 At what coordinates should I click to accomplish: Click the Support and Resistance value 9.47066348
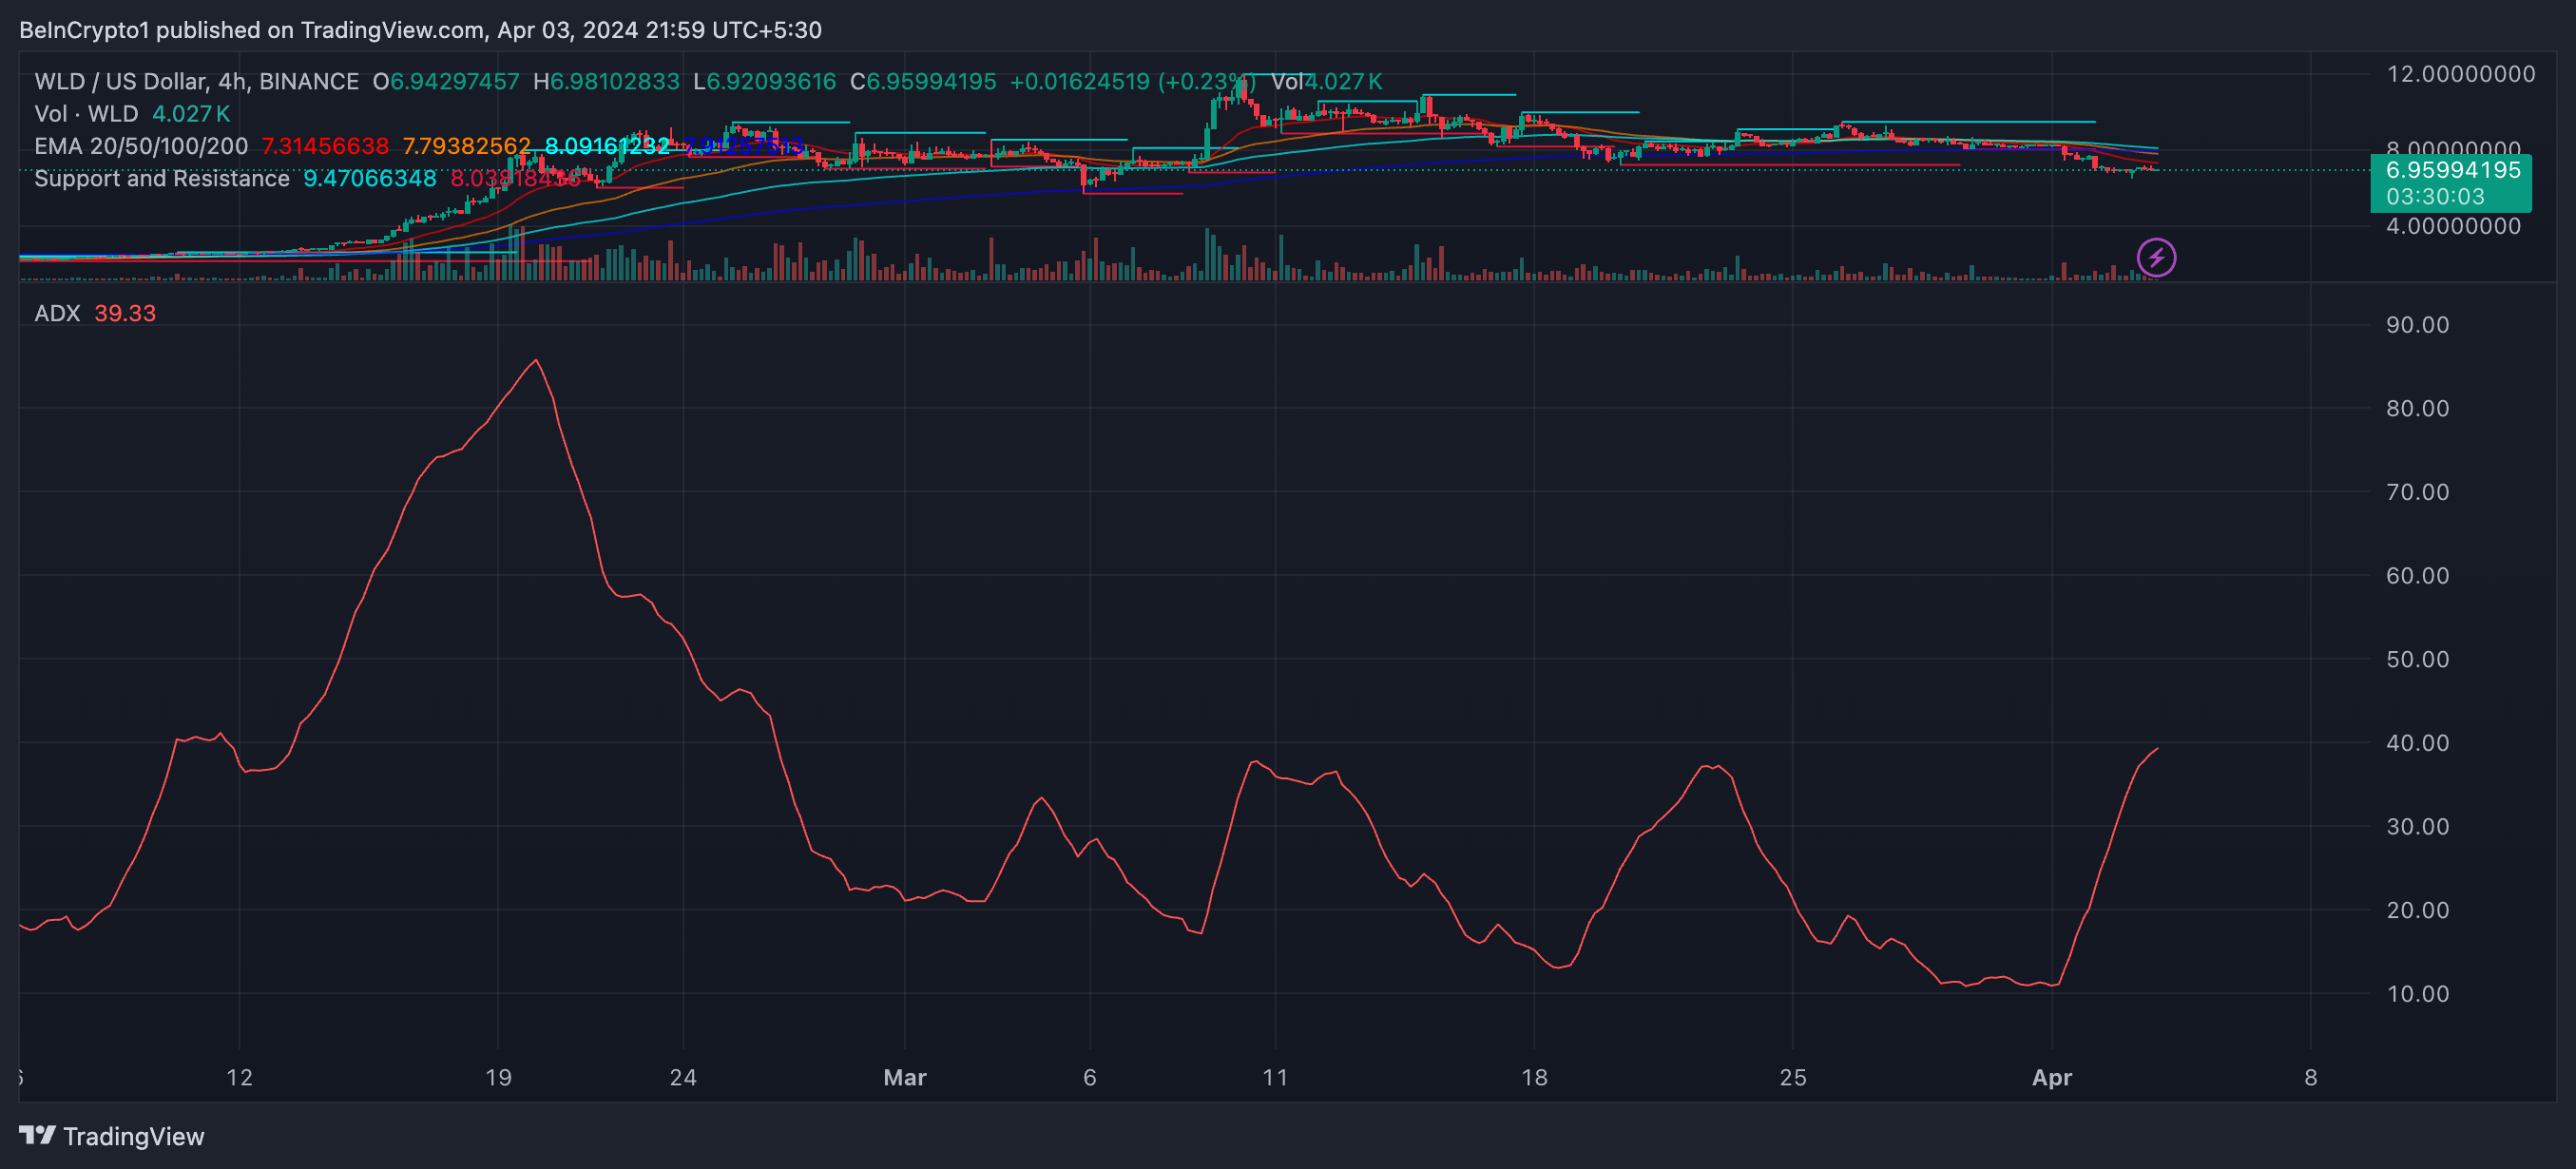(x=370, y=178)
